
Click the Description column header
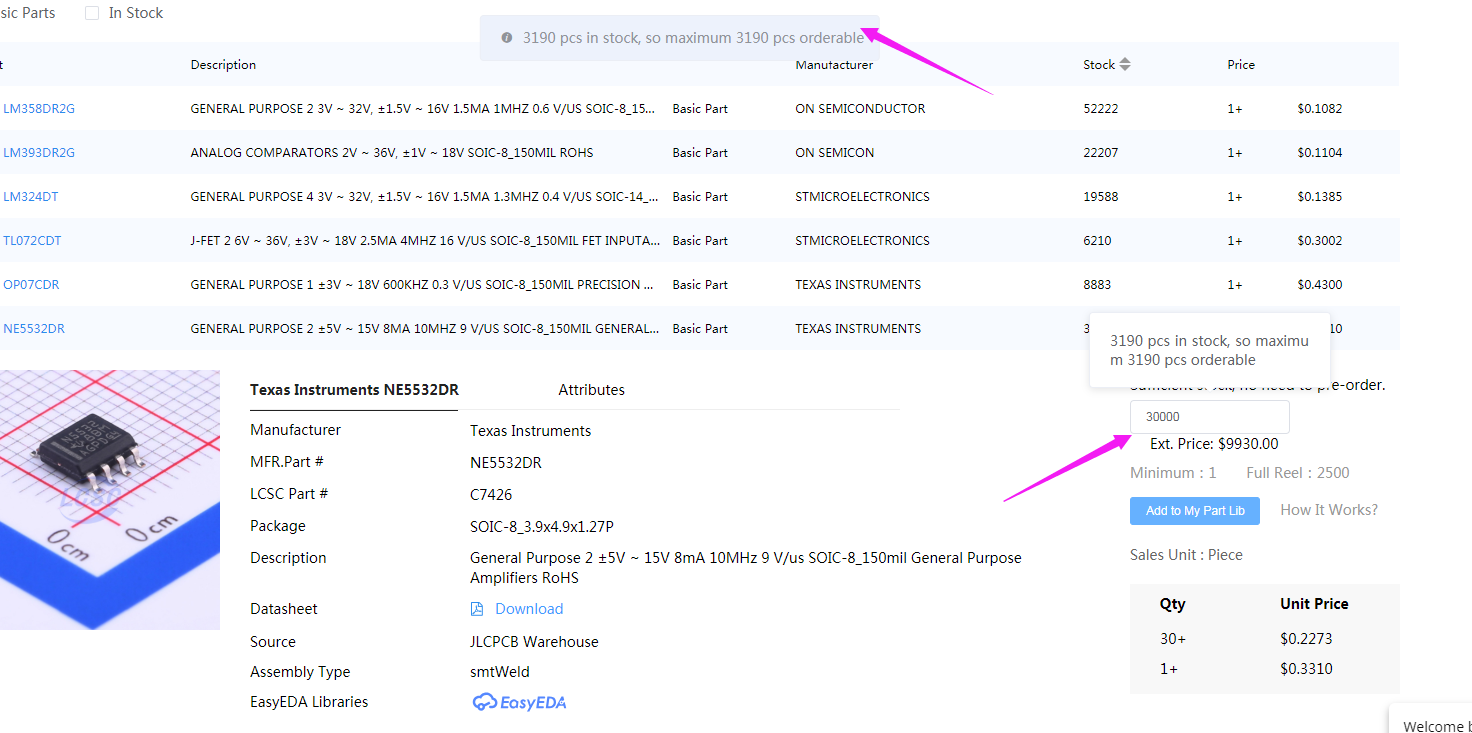point(223,65)
